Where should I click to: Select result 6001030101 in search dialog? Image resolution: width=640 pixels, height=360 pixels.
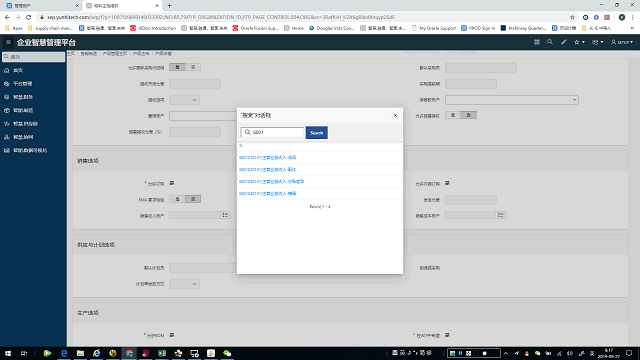[271, 181]
